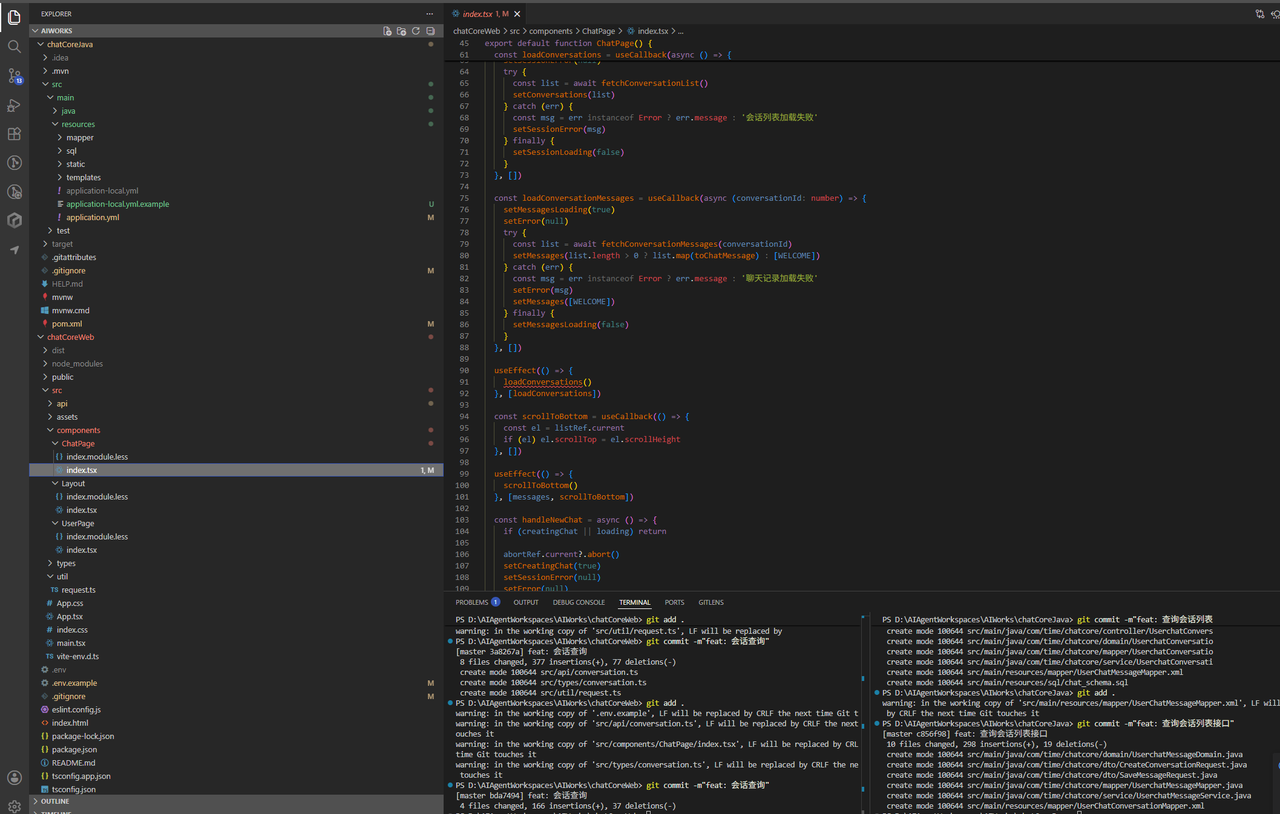
Task: Collapse the resources folder
Action: [78, 124]
